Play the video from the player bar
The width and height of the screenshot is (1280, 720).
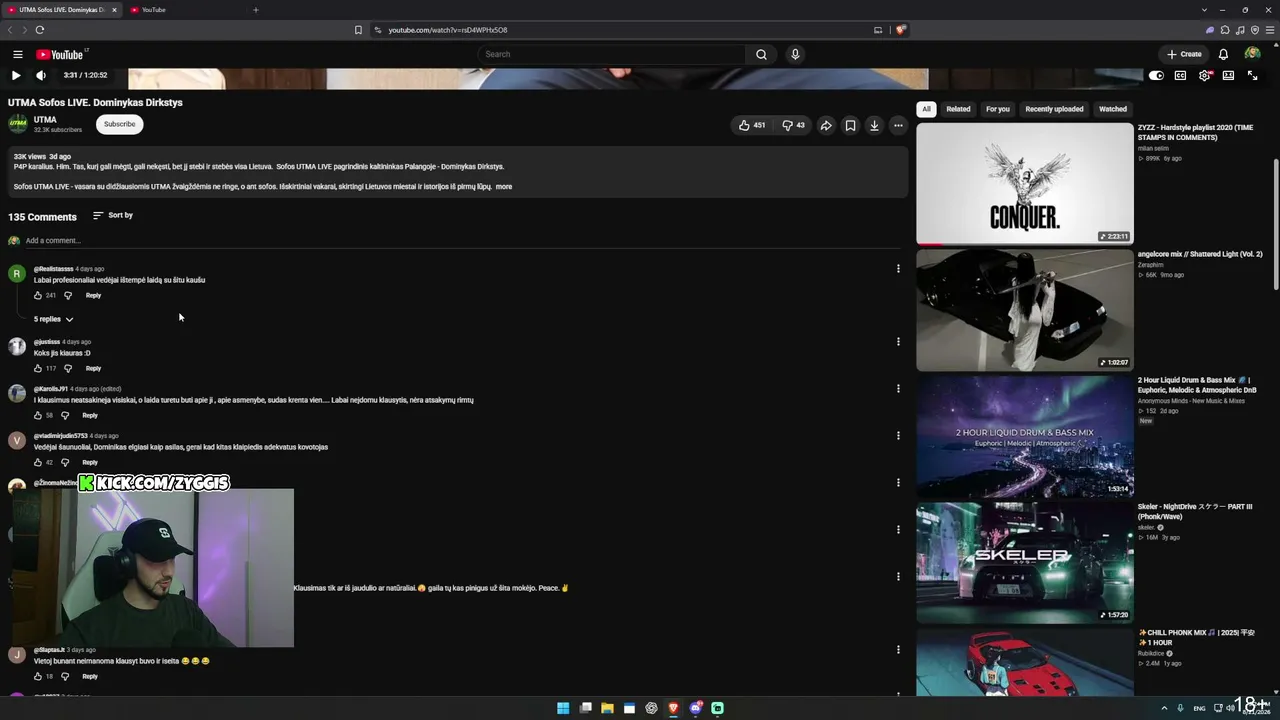(16, 75)
